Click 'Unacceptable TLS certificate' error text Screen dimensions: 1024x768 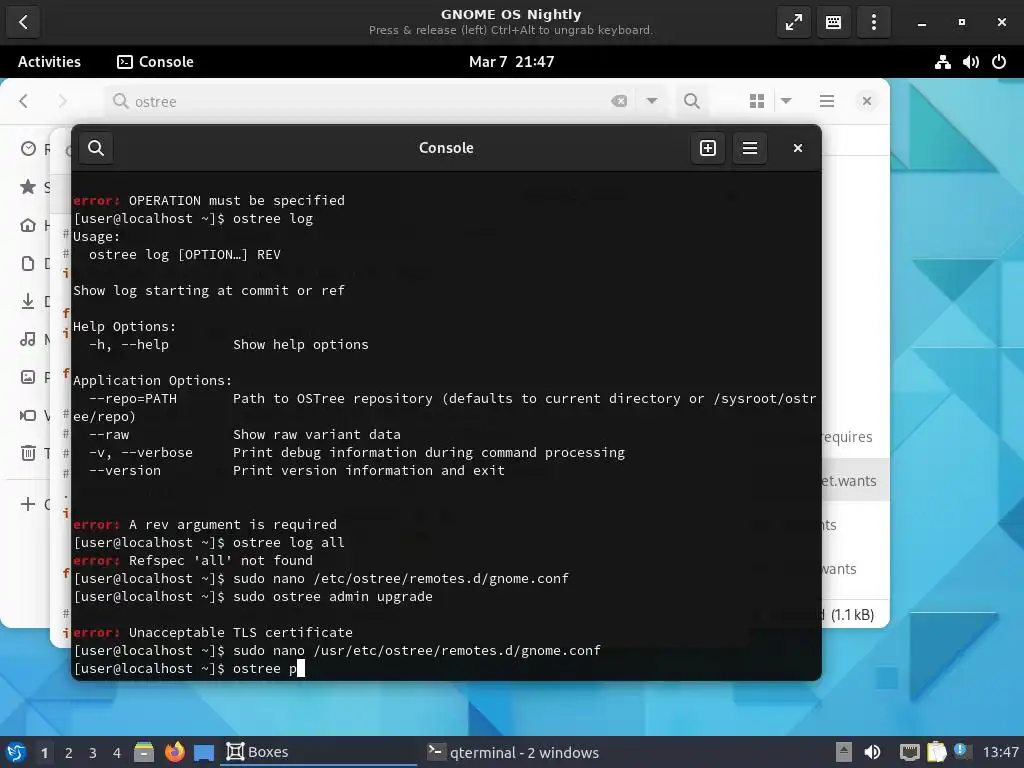click(240, 633)
